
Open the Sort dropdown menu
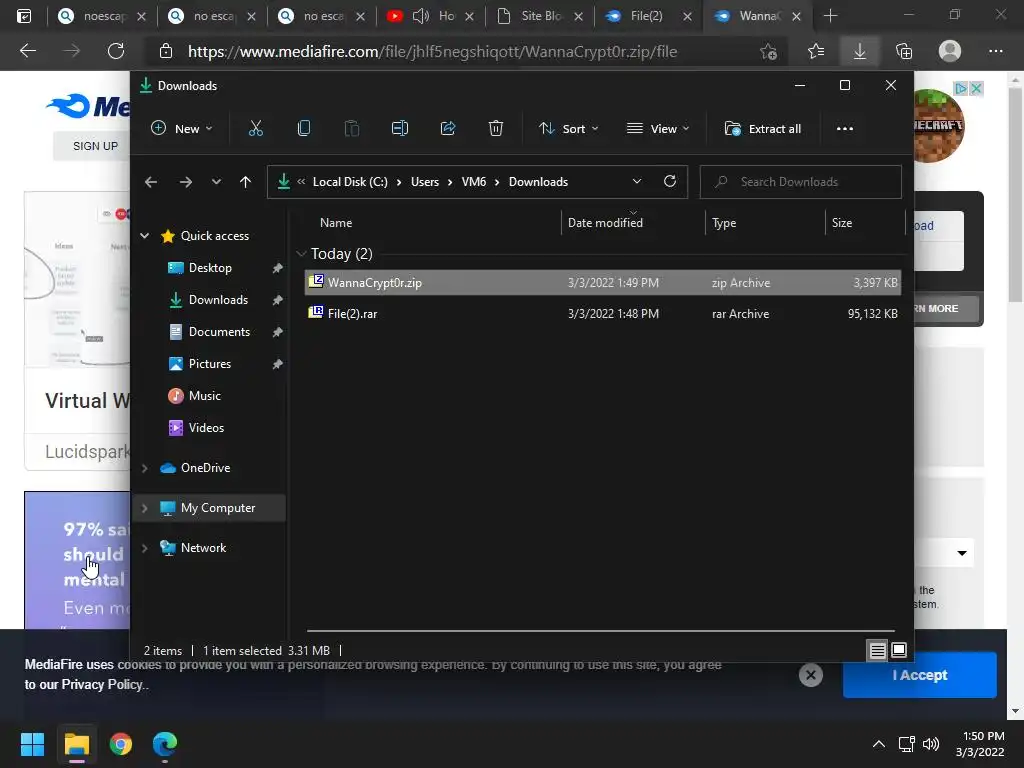coord(569,129)
